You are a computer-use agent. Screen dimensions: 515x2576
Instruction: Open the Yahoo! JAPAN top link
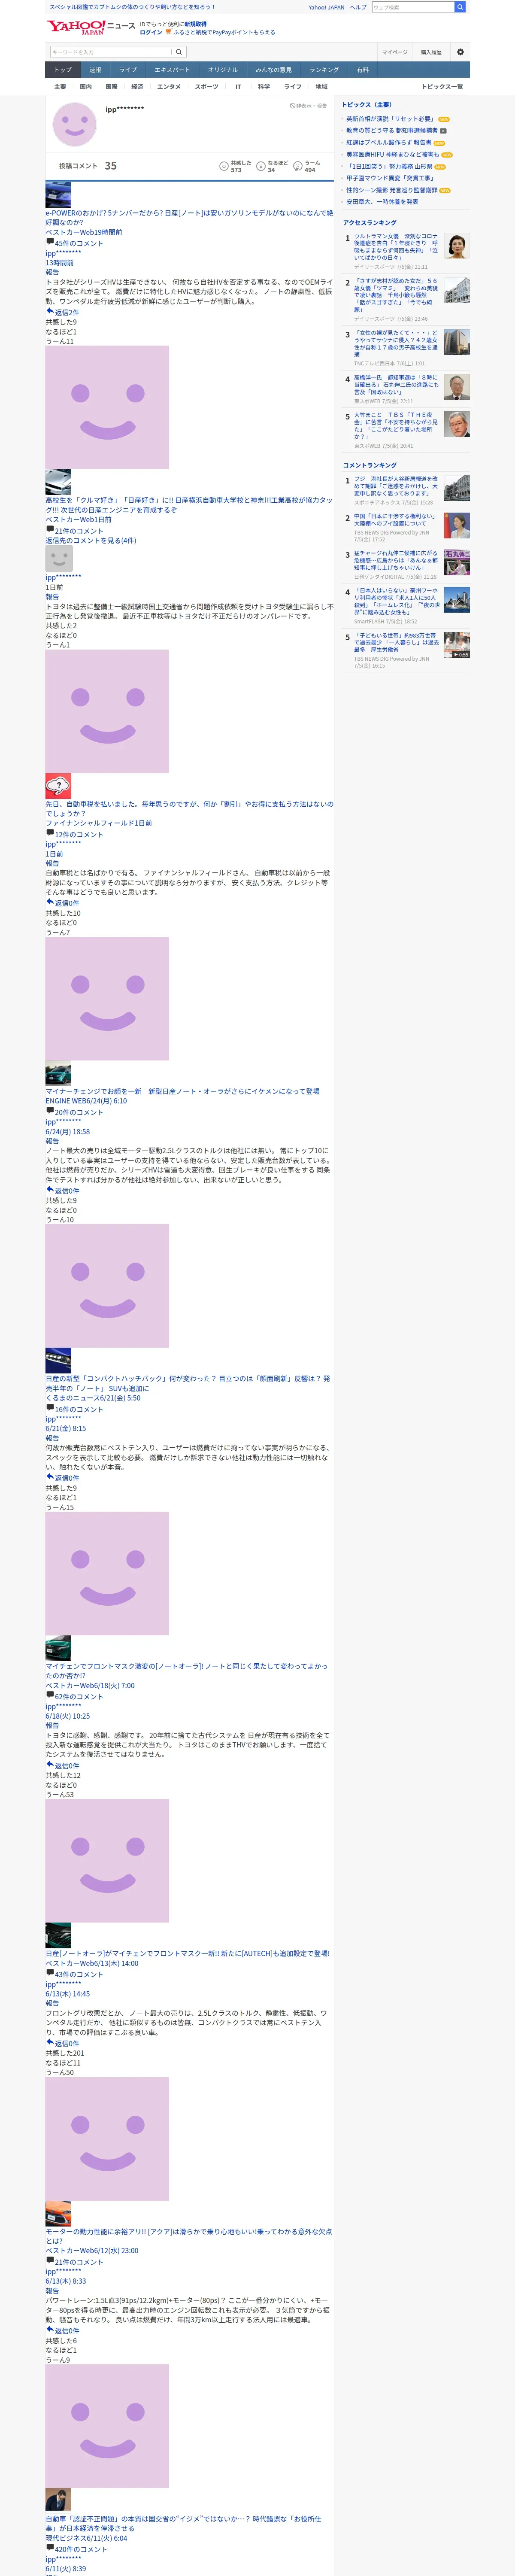326,7
